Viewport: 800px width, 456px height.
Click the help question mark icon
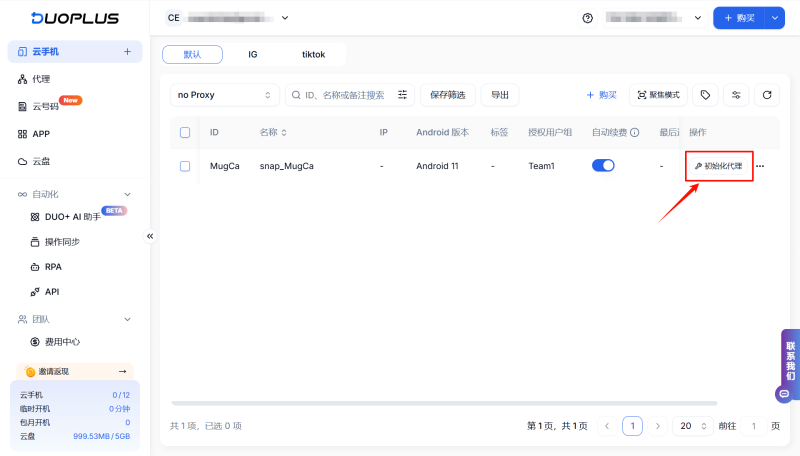click(587, 18)
